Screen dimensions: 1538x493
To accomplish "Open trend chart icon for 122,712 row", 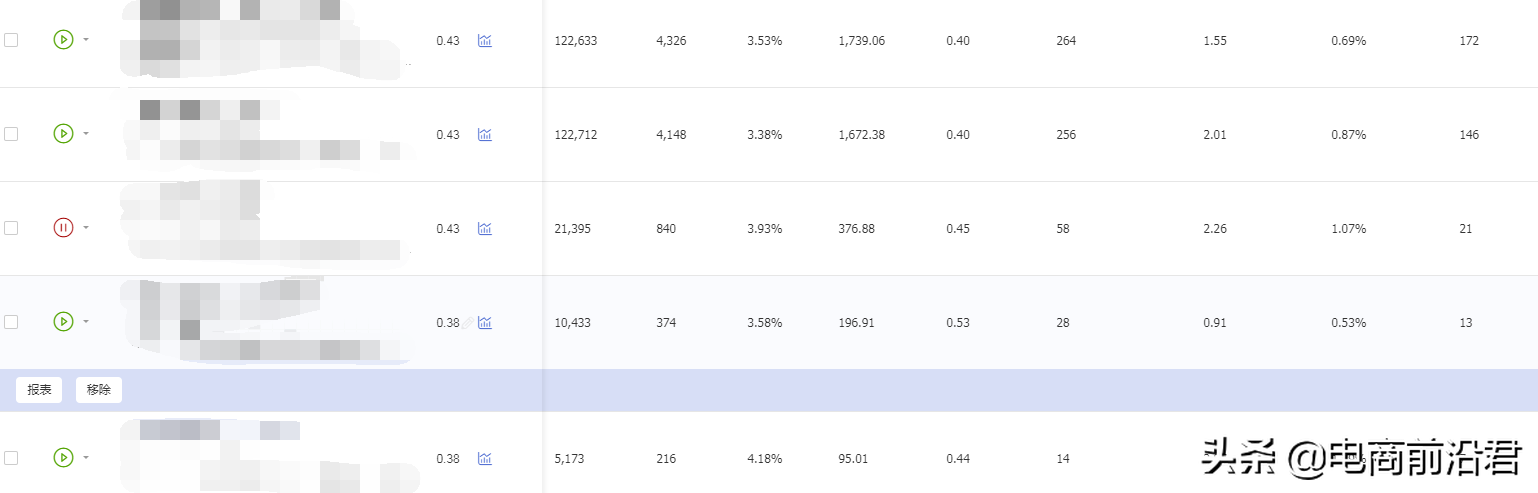I will [485, 134].
